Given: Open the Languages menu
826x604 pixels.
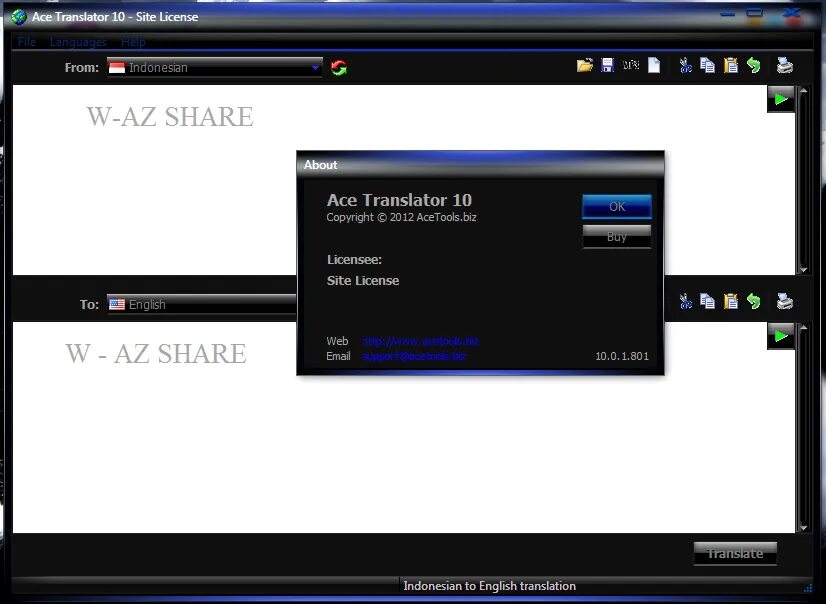Looking at the screenshot, I should coord(78,42).
